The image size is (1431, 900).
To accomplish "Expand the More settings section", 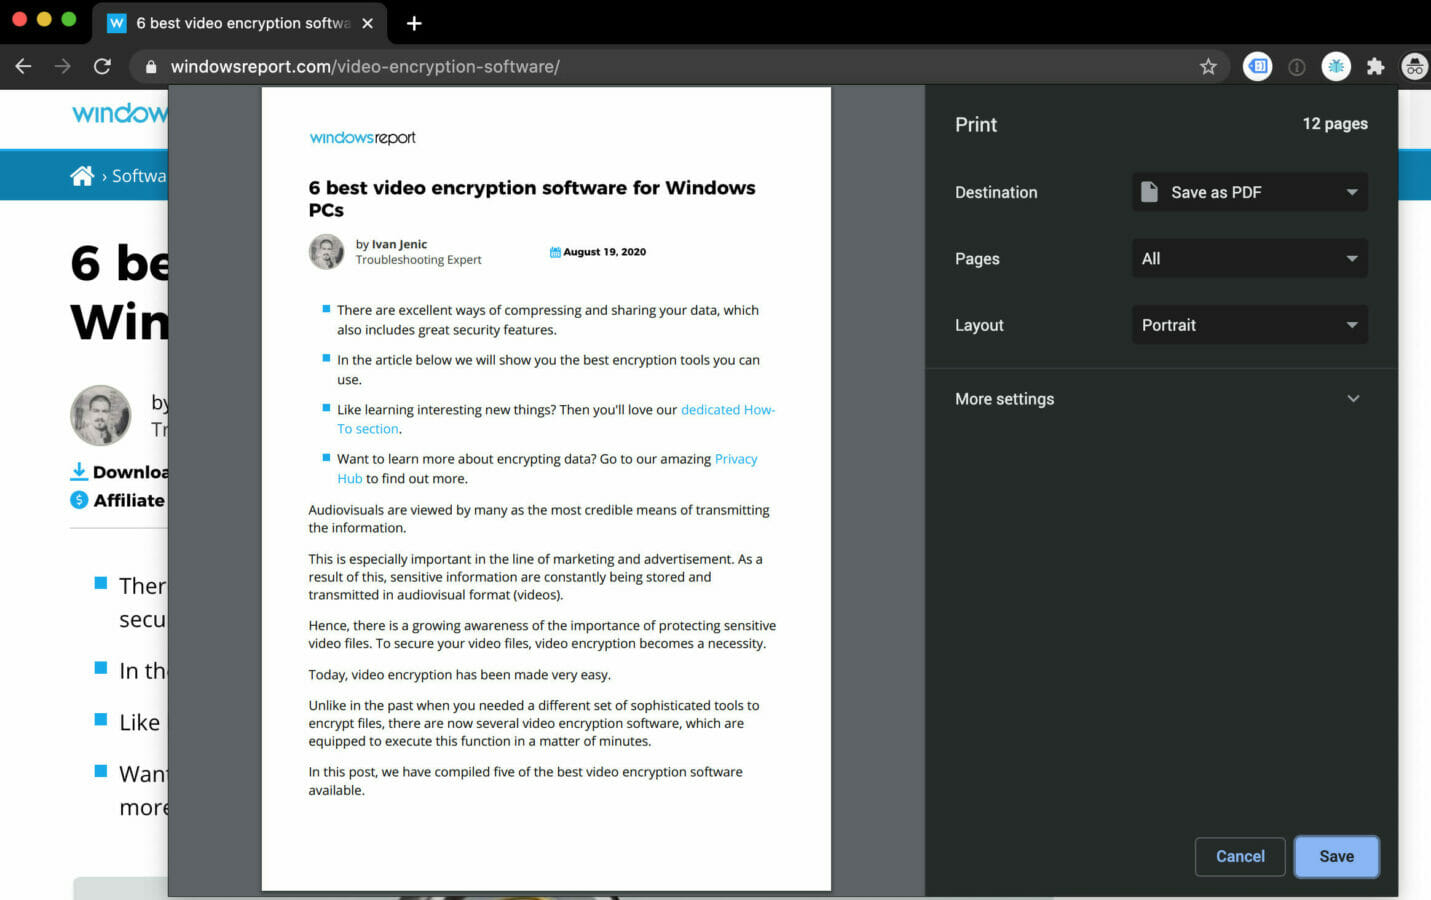I will click(x=1160, y=399).
